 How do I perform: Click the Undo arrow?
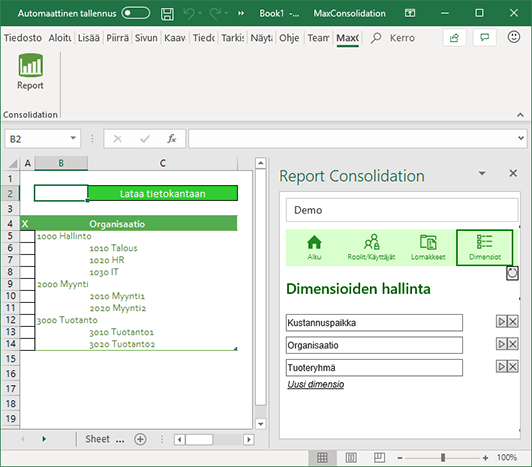tap(189, 14)
